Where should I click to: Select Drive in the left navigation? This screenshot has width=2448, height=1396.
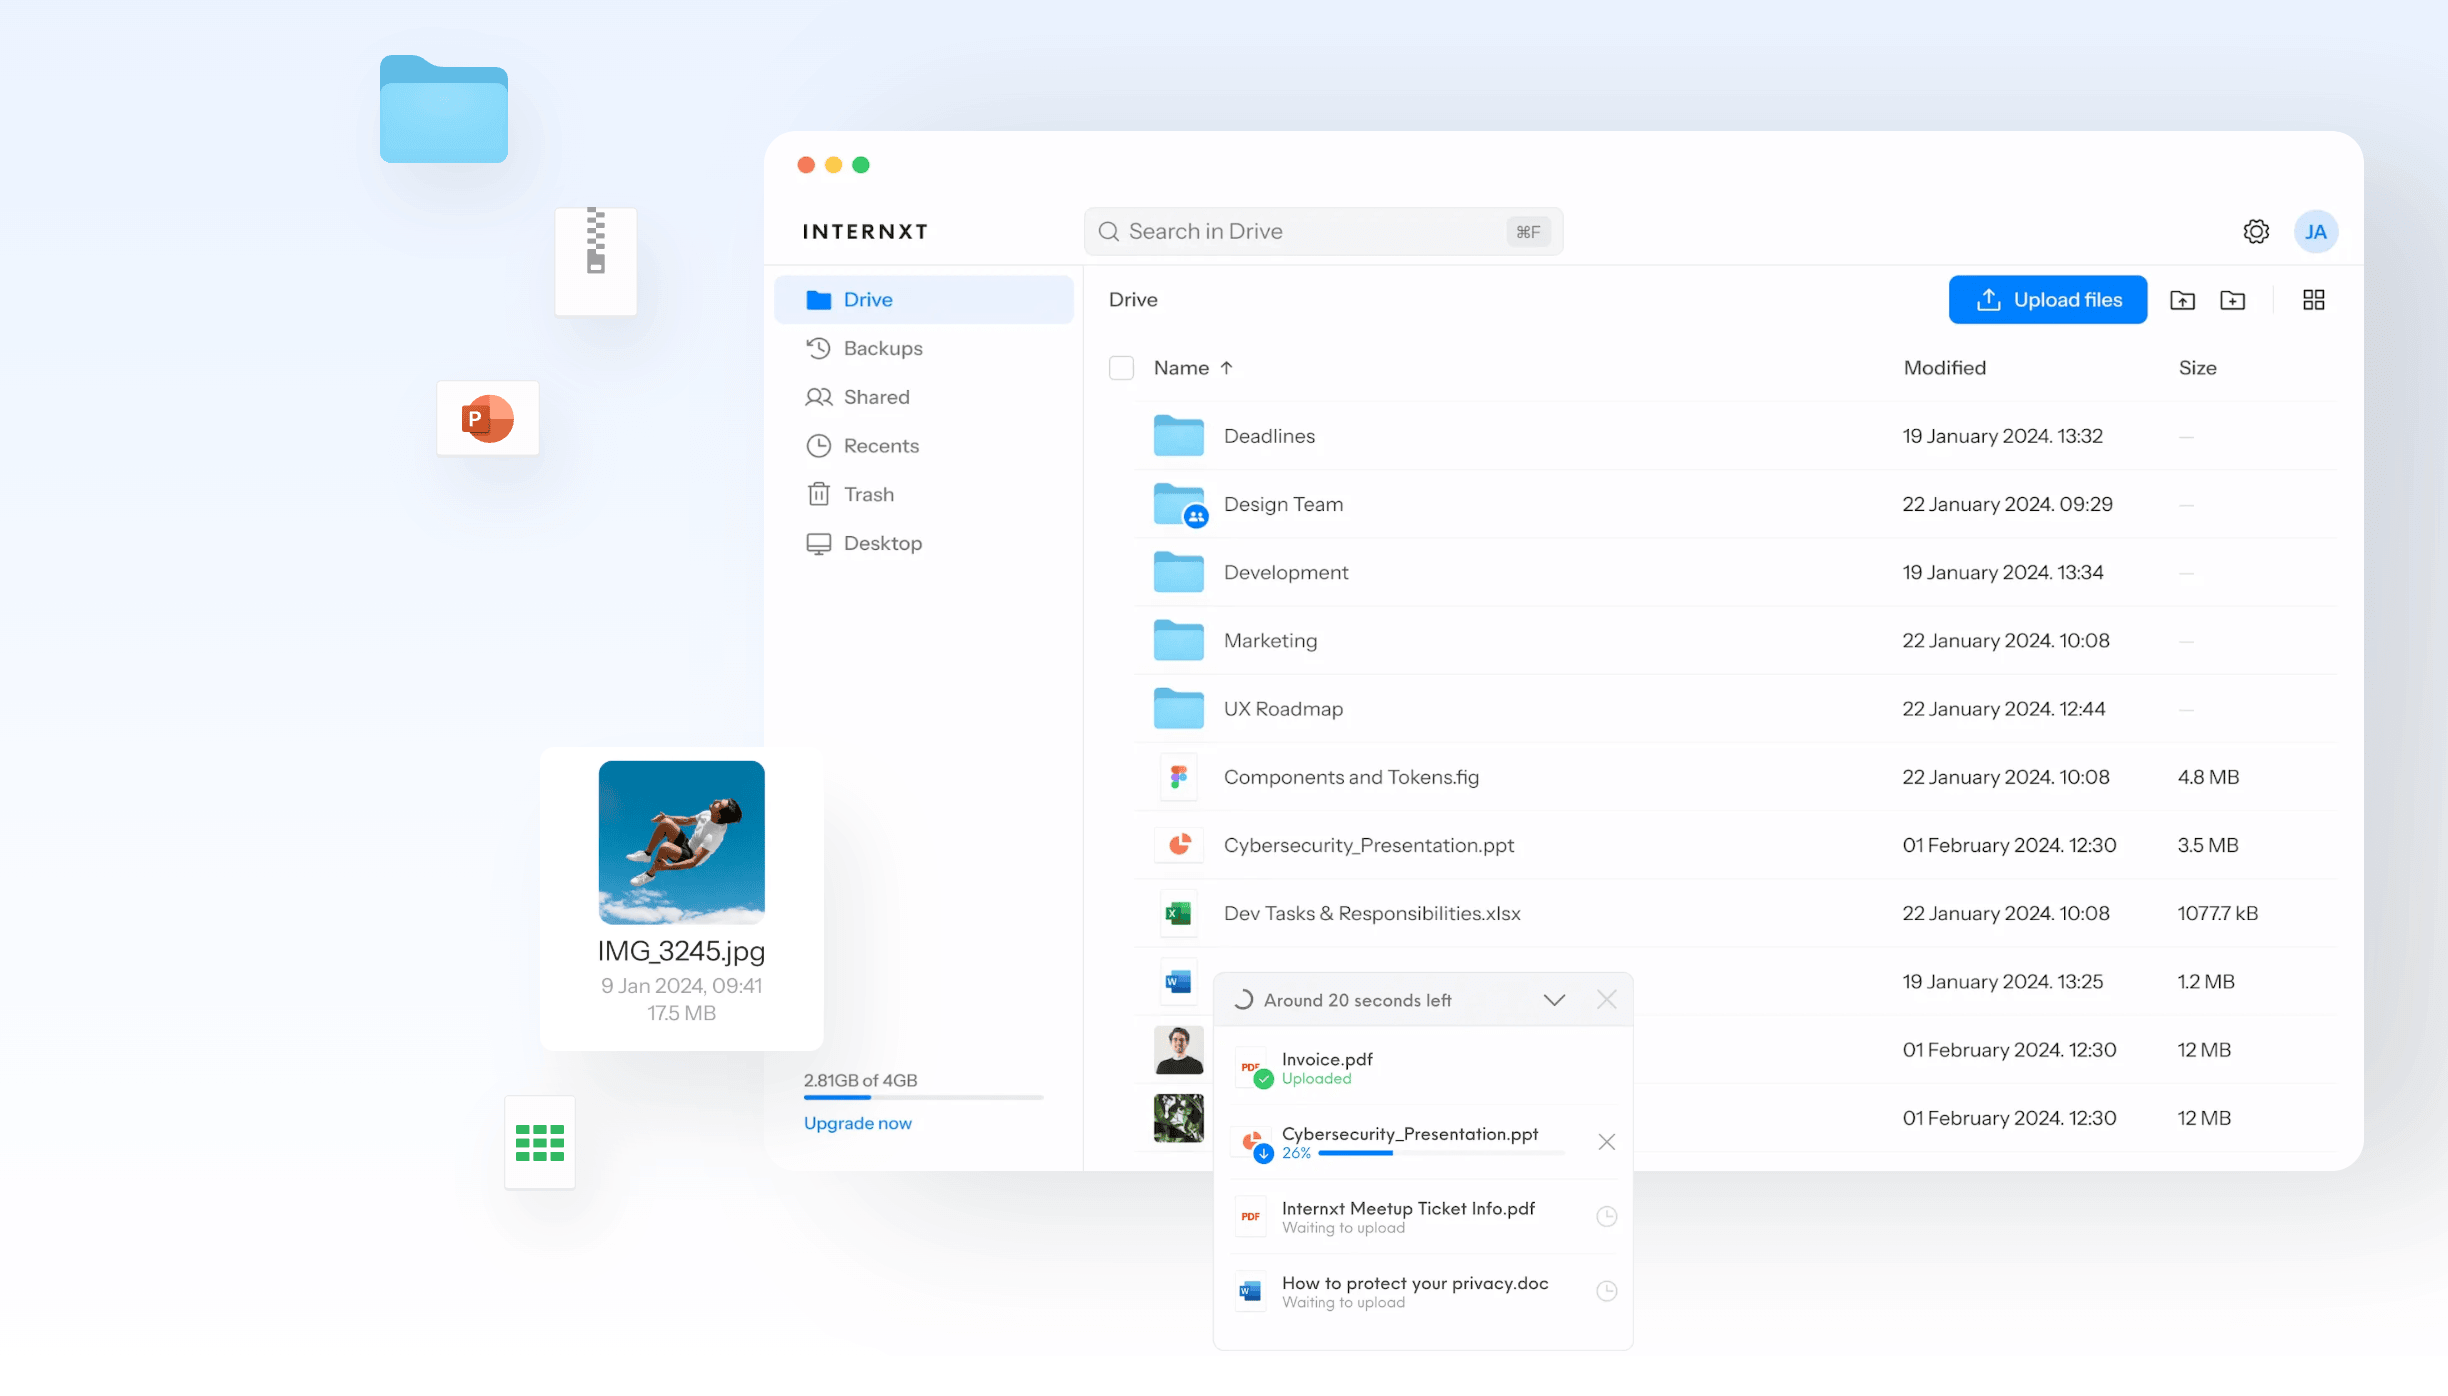point(866,299)
